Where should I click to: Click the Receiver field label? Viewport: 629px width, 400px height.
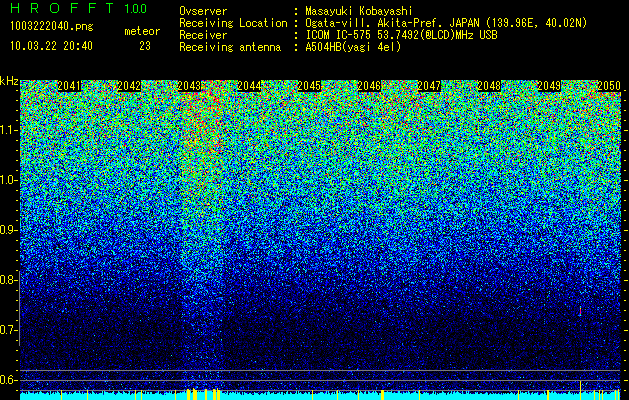coord(203,35)
